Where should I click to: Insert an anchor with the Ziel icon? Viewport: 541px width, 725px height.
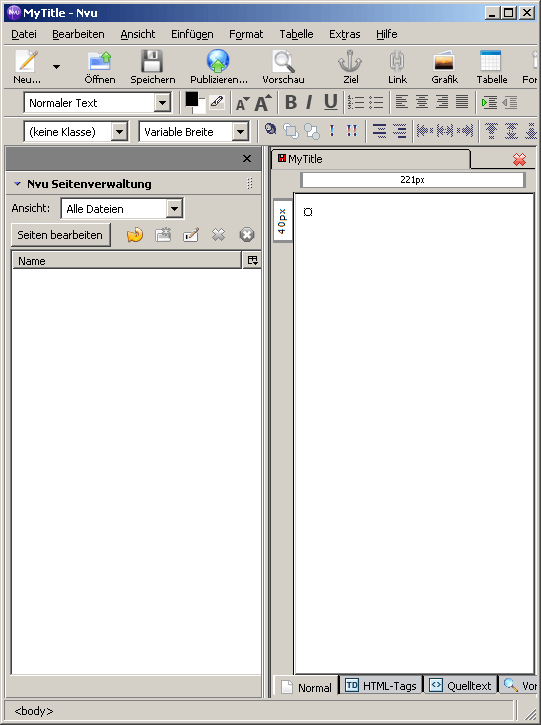[350, 61]
